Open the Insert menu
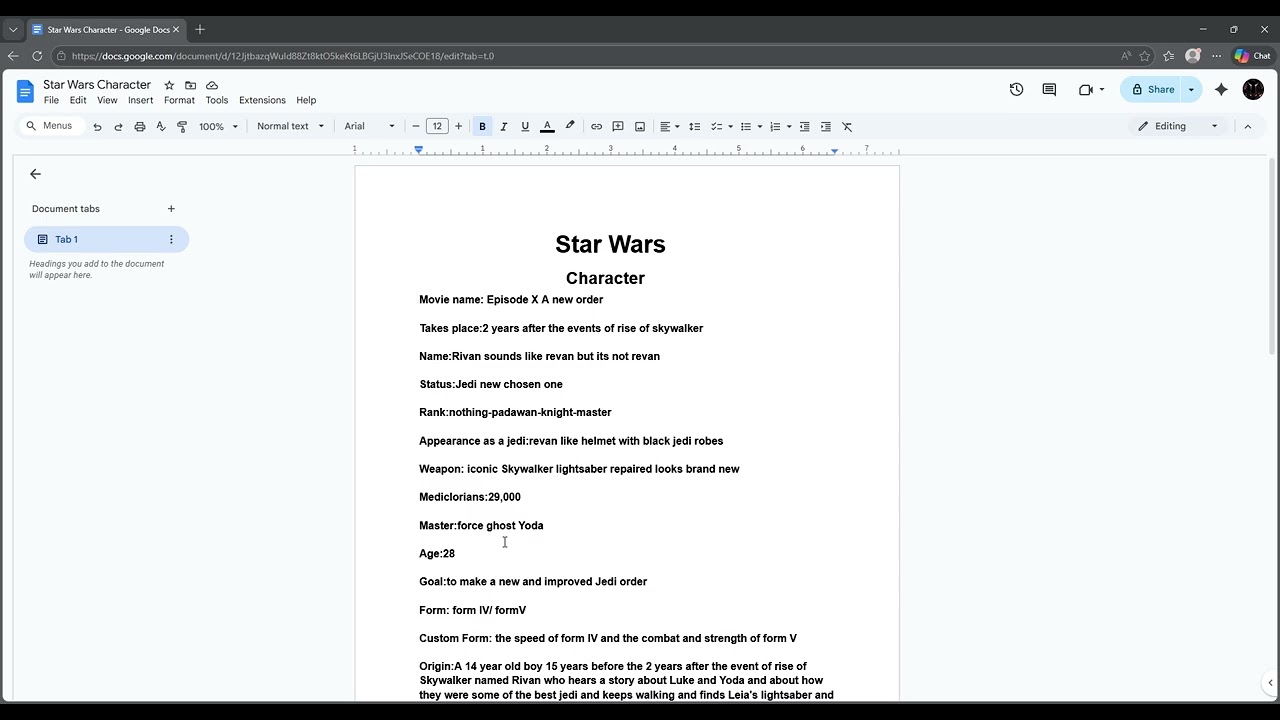Image resolution: width=1280 pixels, height=720 pixels. click(140, 100)
